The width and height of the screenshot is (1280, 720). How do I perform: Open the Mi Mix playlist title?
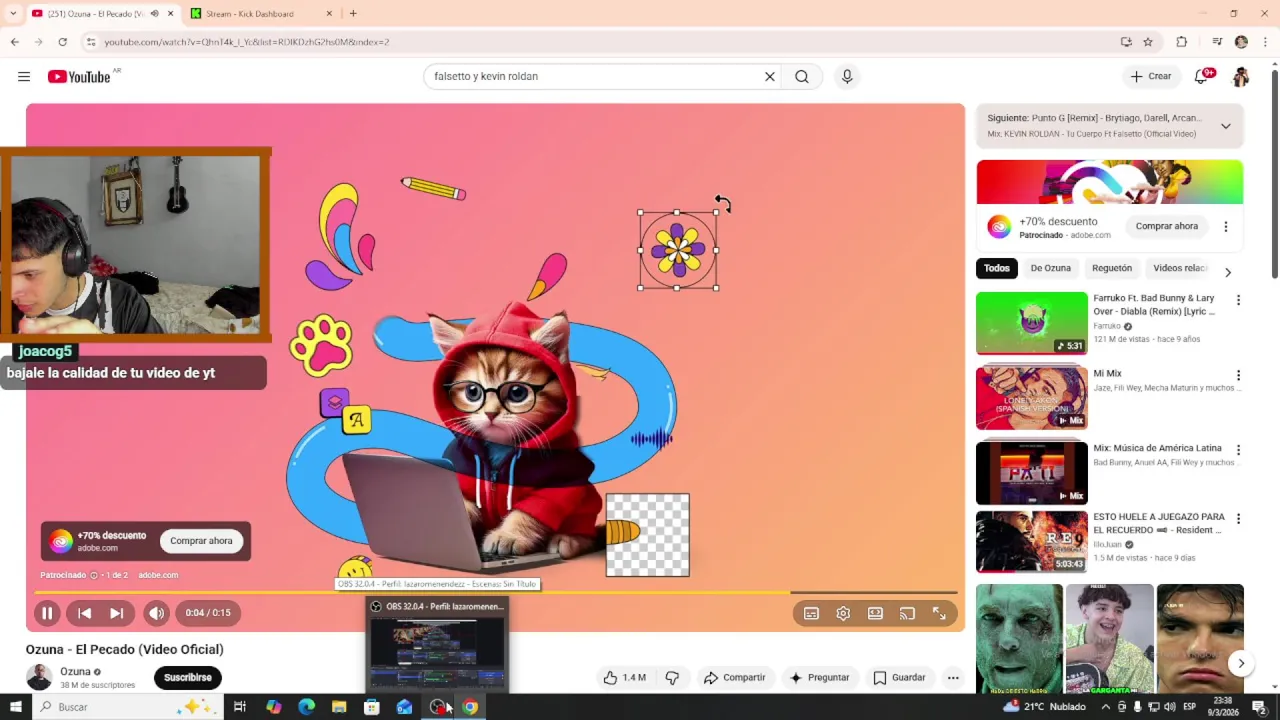click(1107, 373)
